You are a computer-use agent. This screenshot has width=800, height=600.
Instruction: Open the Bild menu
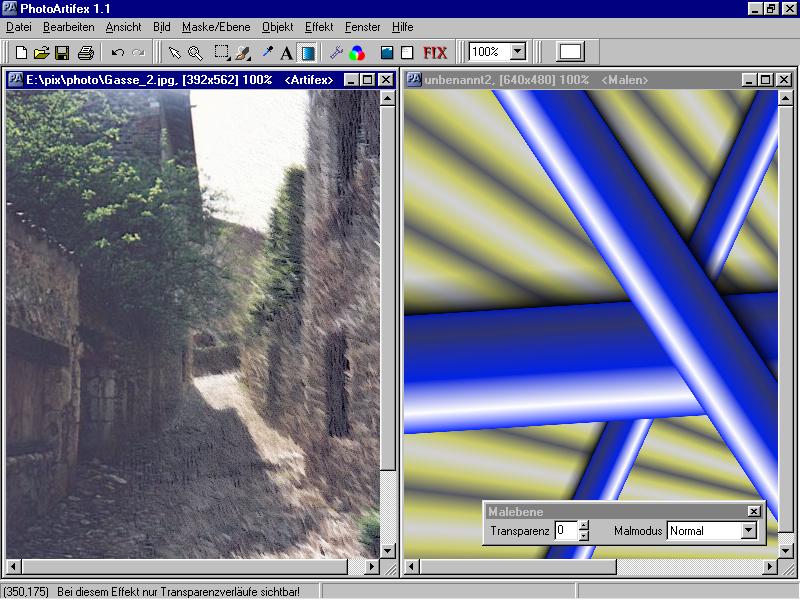tap(162, 27)
